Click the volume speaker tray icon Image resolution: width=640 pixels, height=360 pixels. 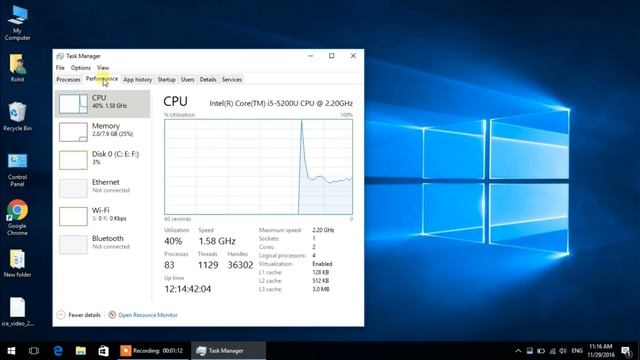[563, 351]
